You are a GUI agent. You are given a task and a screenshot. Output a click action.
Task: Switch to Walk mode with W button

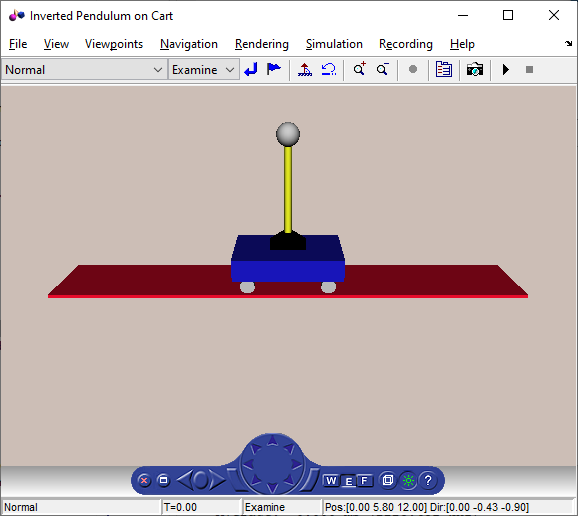coord(331,481)
